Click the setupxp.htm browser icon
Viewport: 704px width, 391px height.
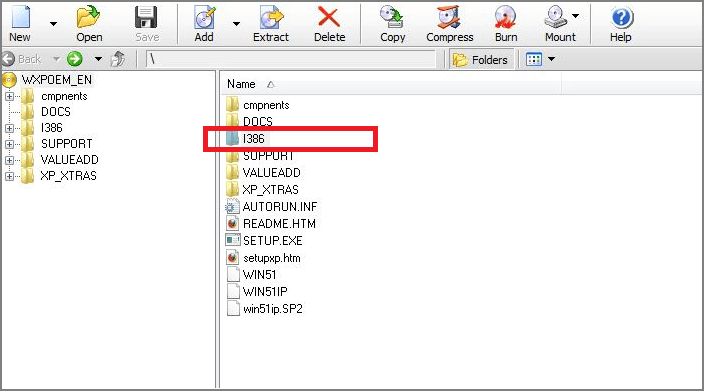coord(232,257)
